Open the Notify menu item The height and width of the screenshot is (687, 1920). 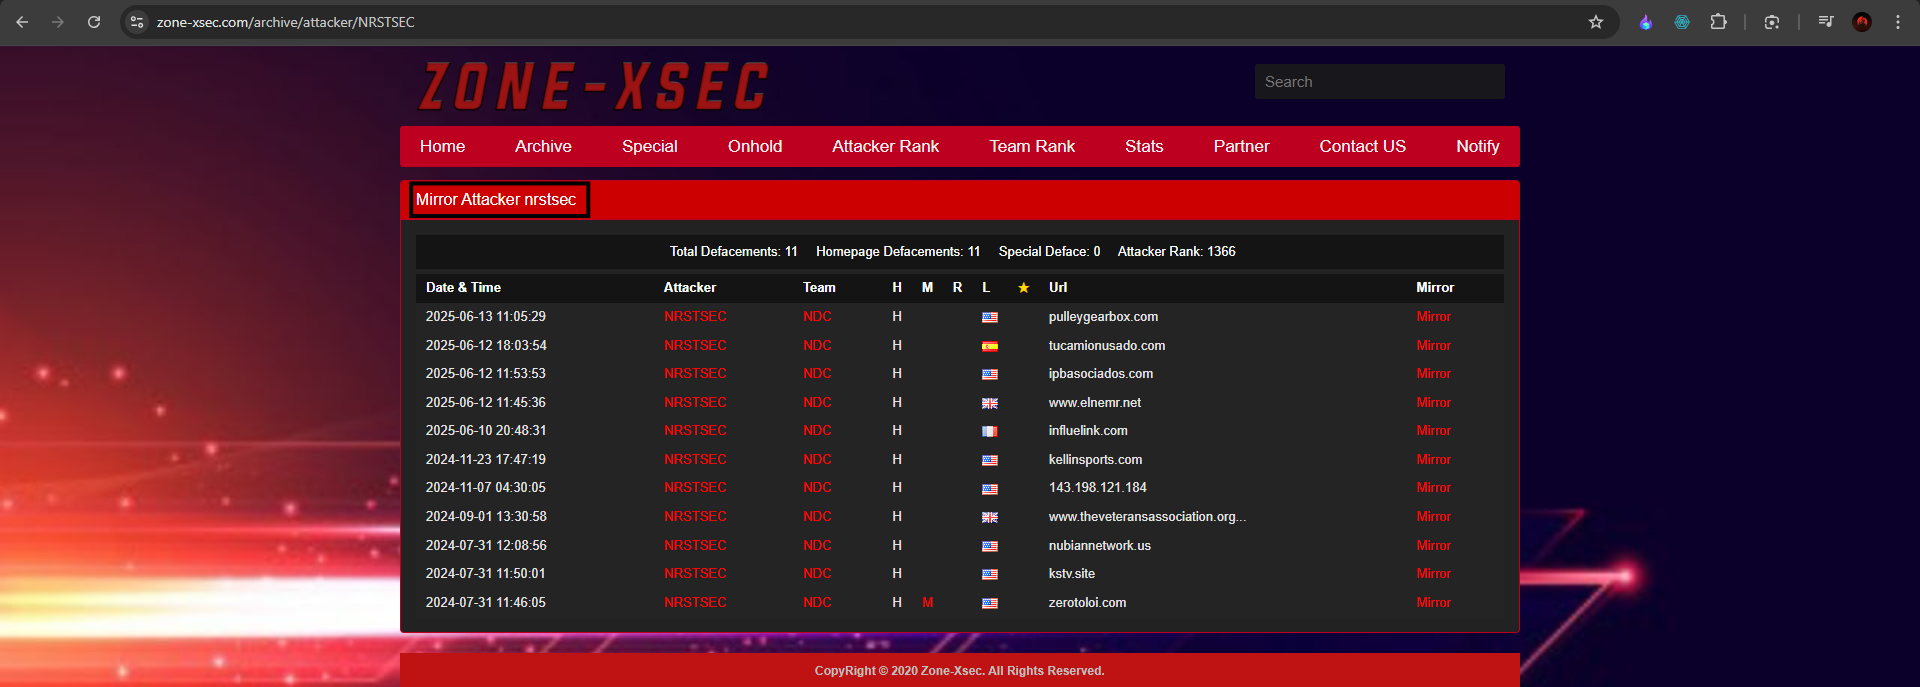1477,146
